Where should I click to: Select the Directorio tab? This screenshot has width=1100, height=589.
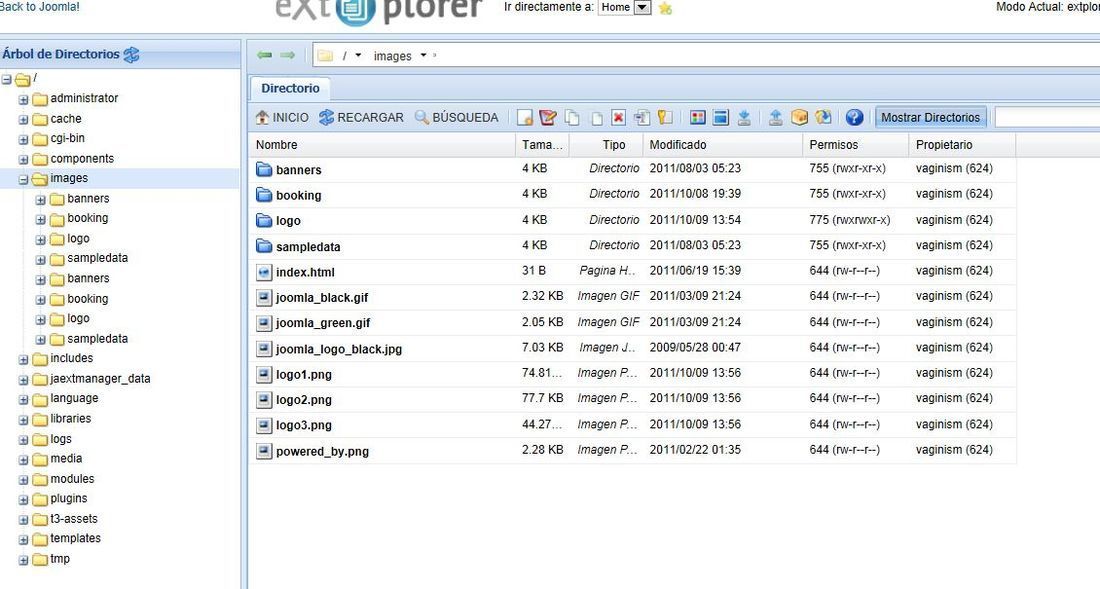click(x=290, y=88)
